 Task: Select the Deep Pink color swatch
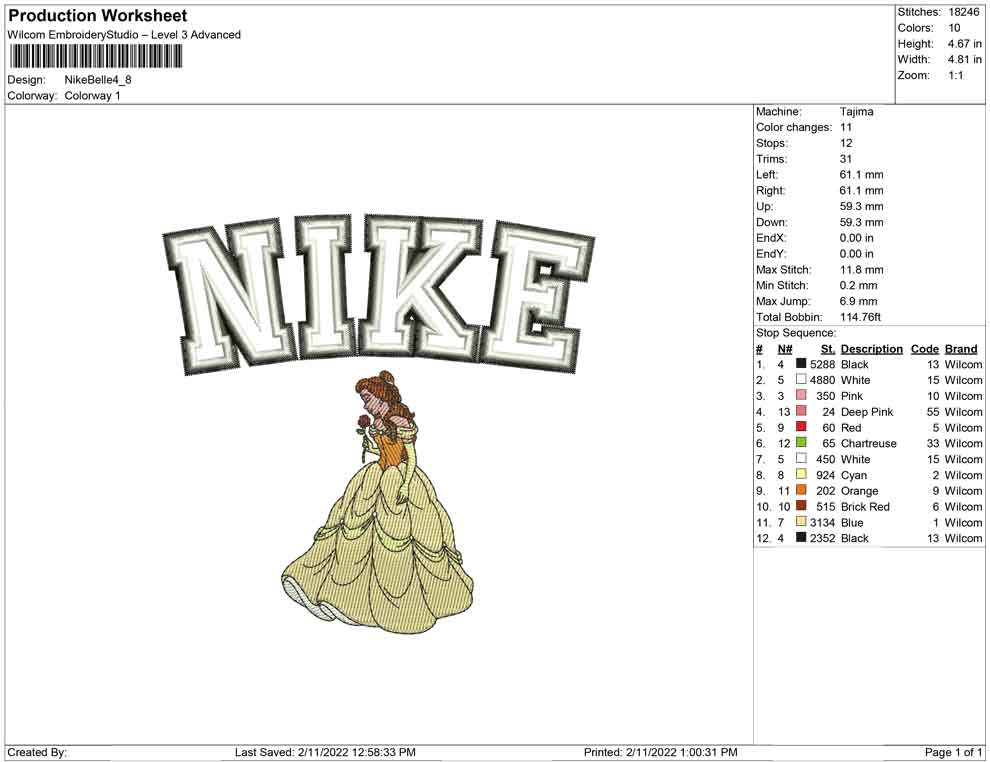[x=801, y=411]
